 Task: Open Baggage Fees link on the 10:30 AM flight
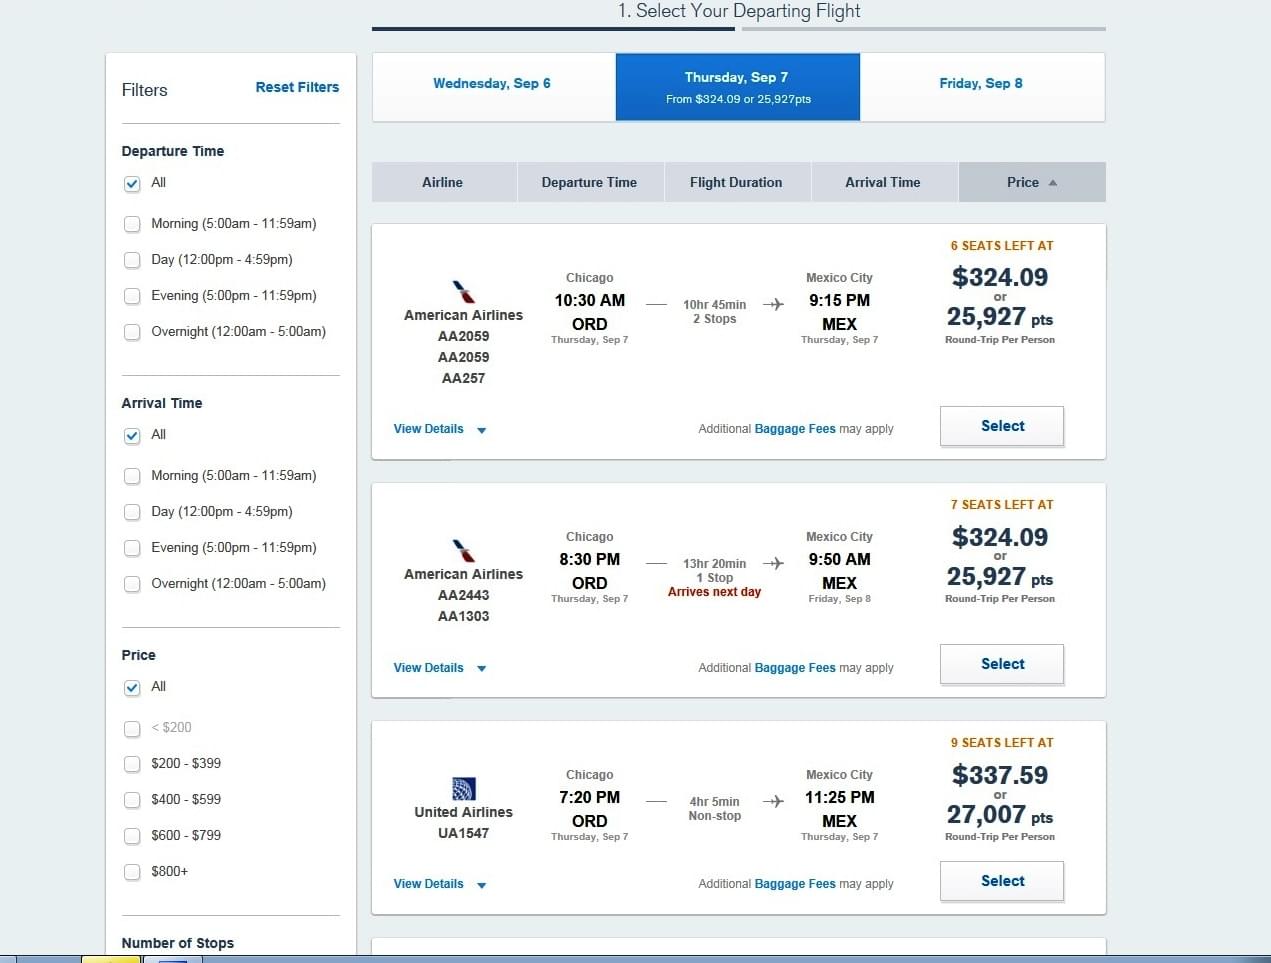point(795,429)
